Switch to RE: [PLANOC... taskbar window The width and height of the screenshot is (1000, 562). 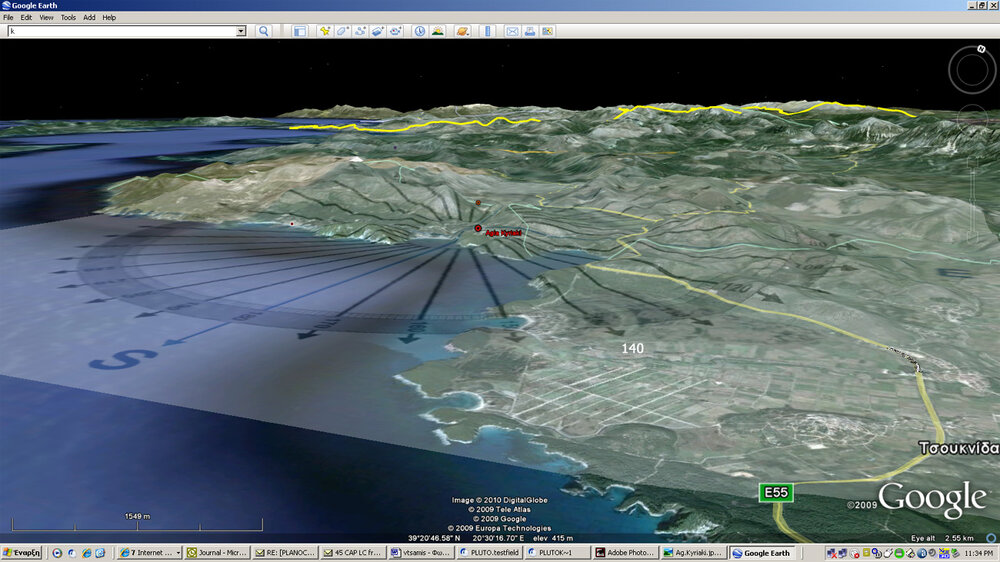tap(285, 553)
